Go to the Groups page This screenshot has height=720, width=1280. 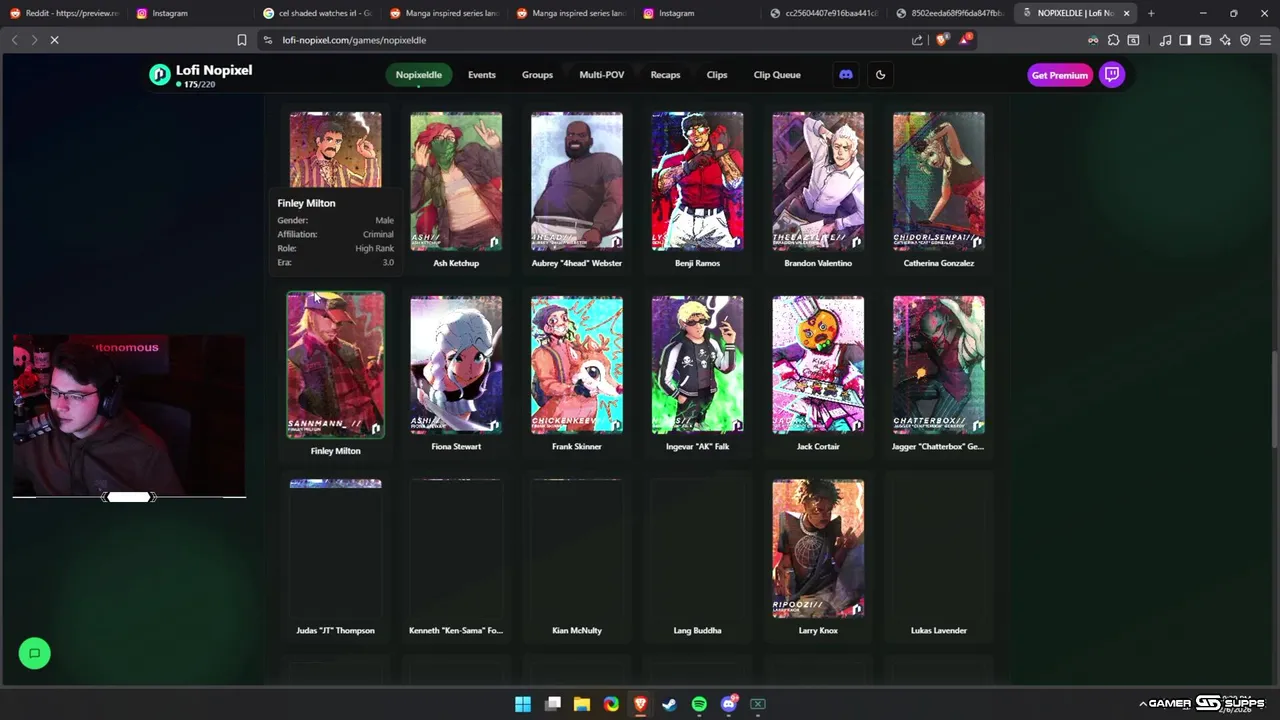(537, 75)
